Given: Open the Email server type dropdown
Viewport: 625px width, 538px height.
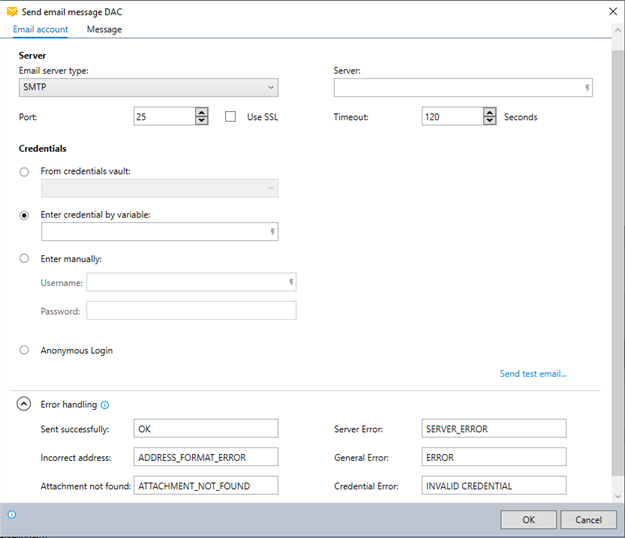Looking at the screenshot, I should [148, 88].
